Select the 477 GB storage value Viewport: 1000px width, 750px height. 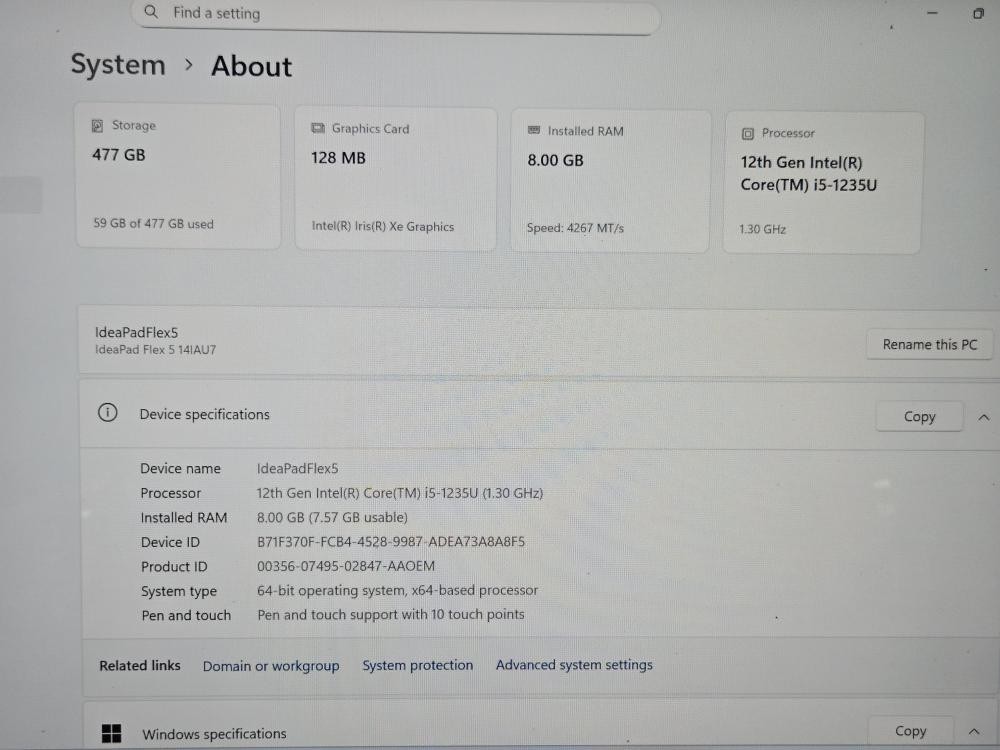[119, 155]
